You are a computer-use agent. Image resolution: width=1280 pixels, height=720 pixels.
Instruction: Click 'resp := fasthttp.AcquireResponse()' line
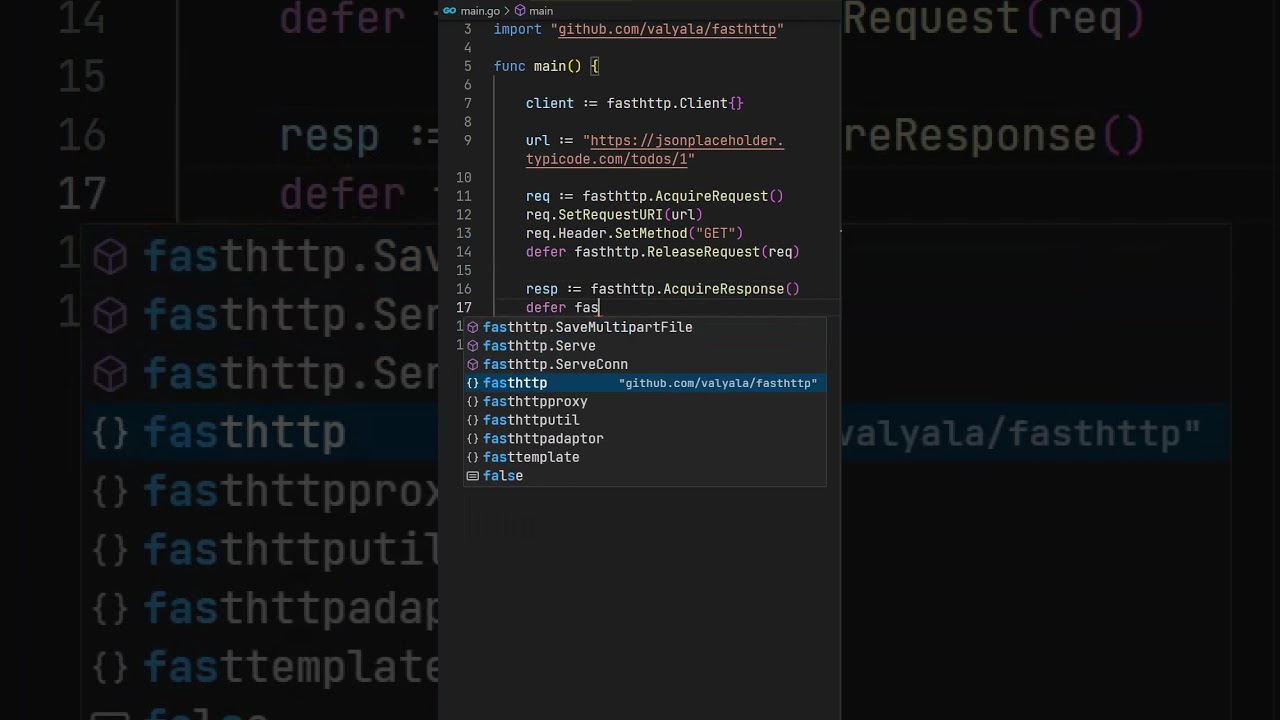(x=663, y=289)
